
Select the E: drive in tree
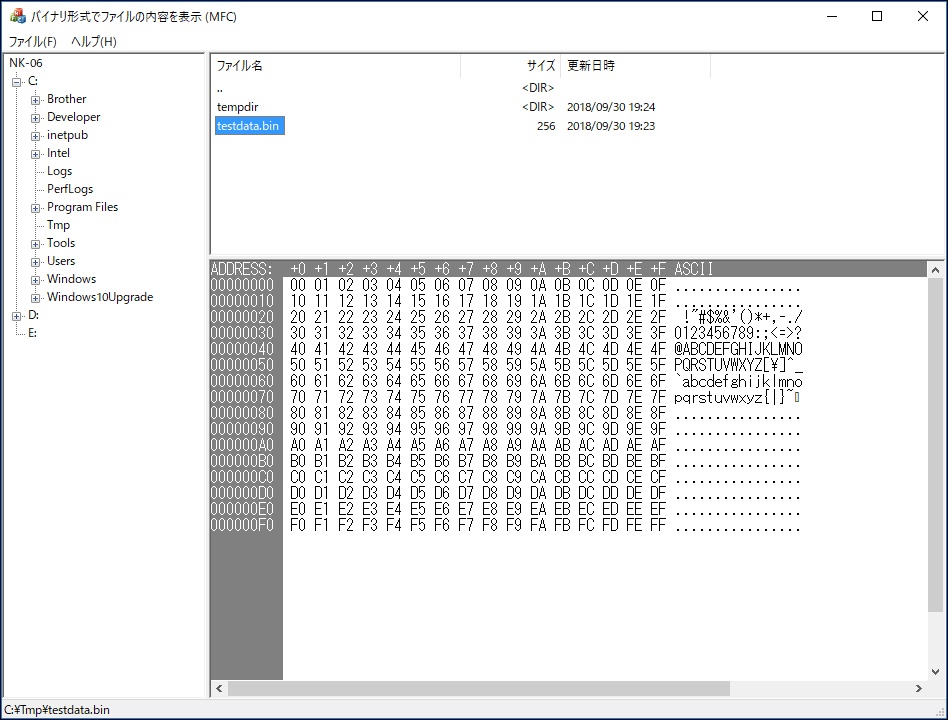click(x=32, y=333)
